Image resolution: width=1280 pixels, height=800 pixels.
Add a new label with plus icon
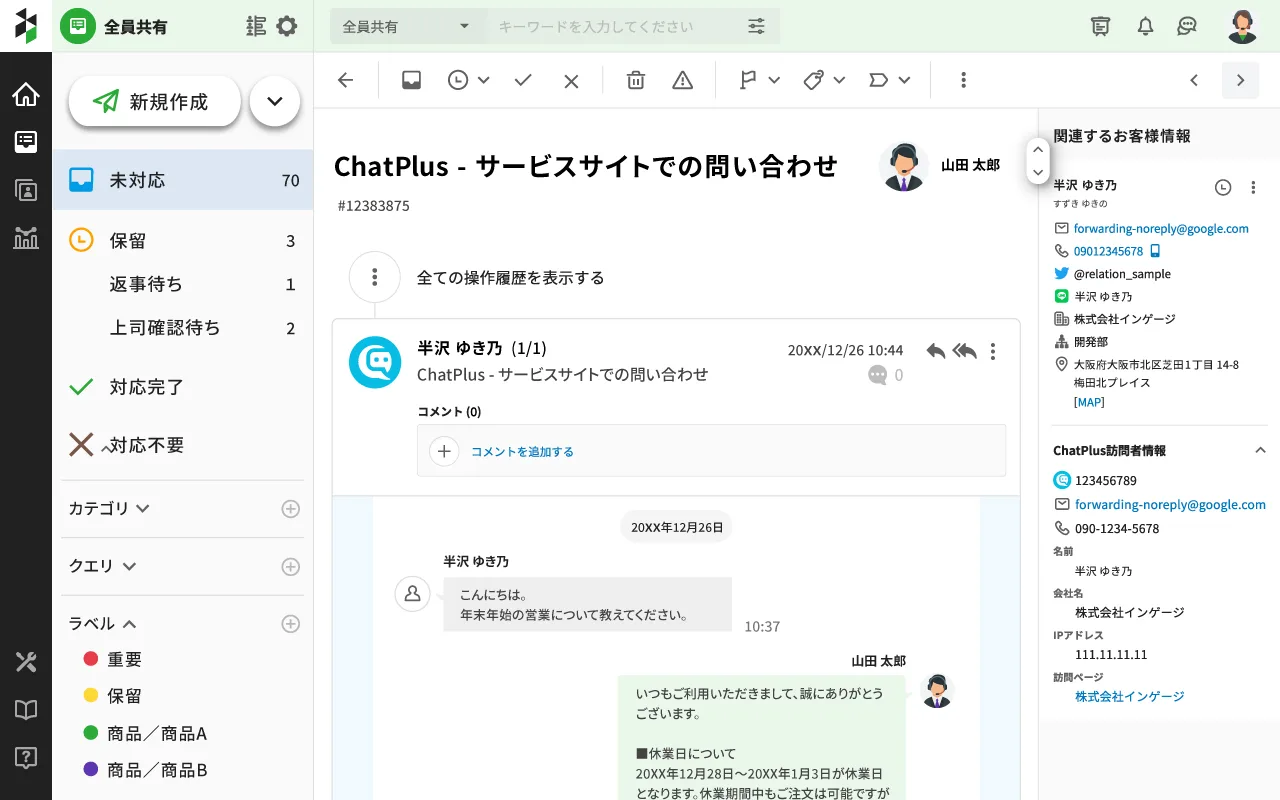coord(290,624)
